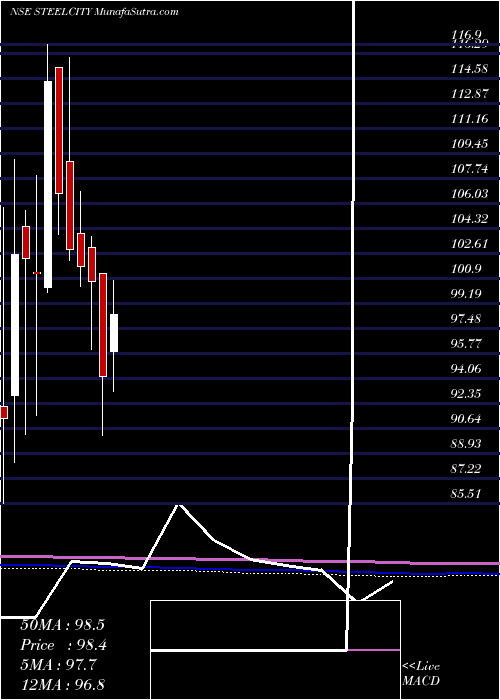The image size is (500, 700).
Task: Click the tallest white candlestick body
Action: pos(48,184)
